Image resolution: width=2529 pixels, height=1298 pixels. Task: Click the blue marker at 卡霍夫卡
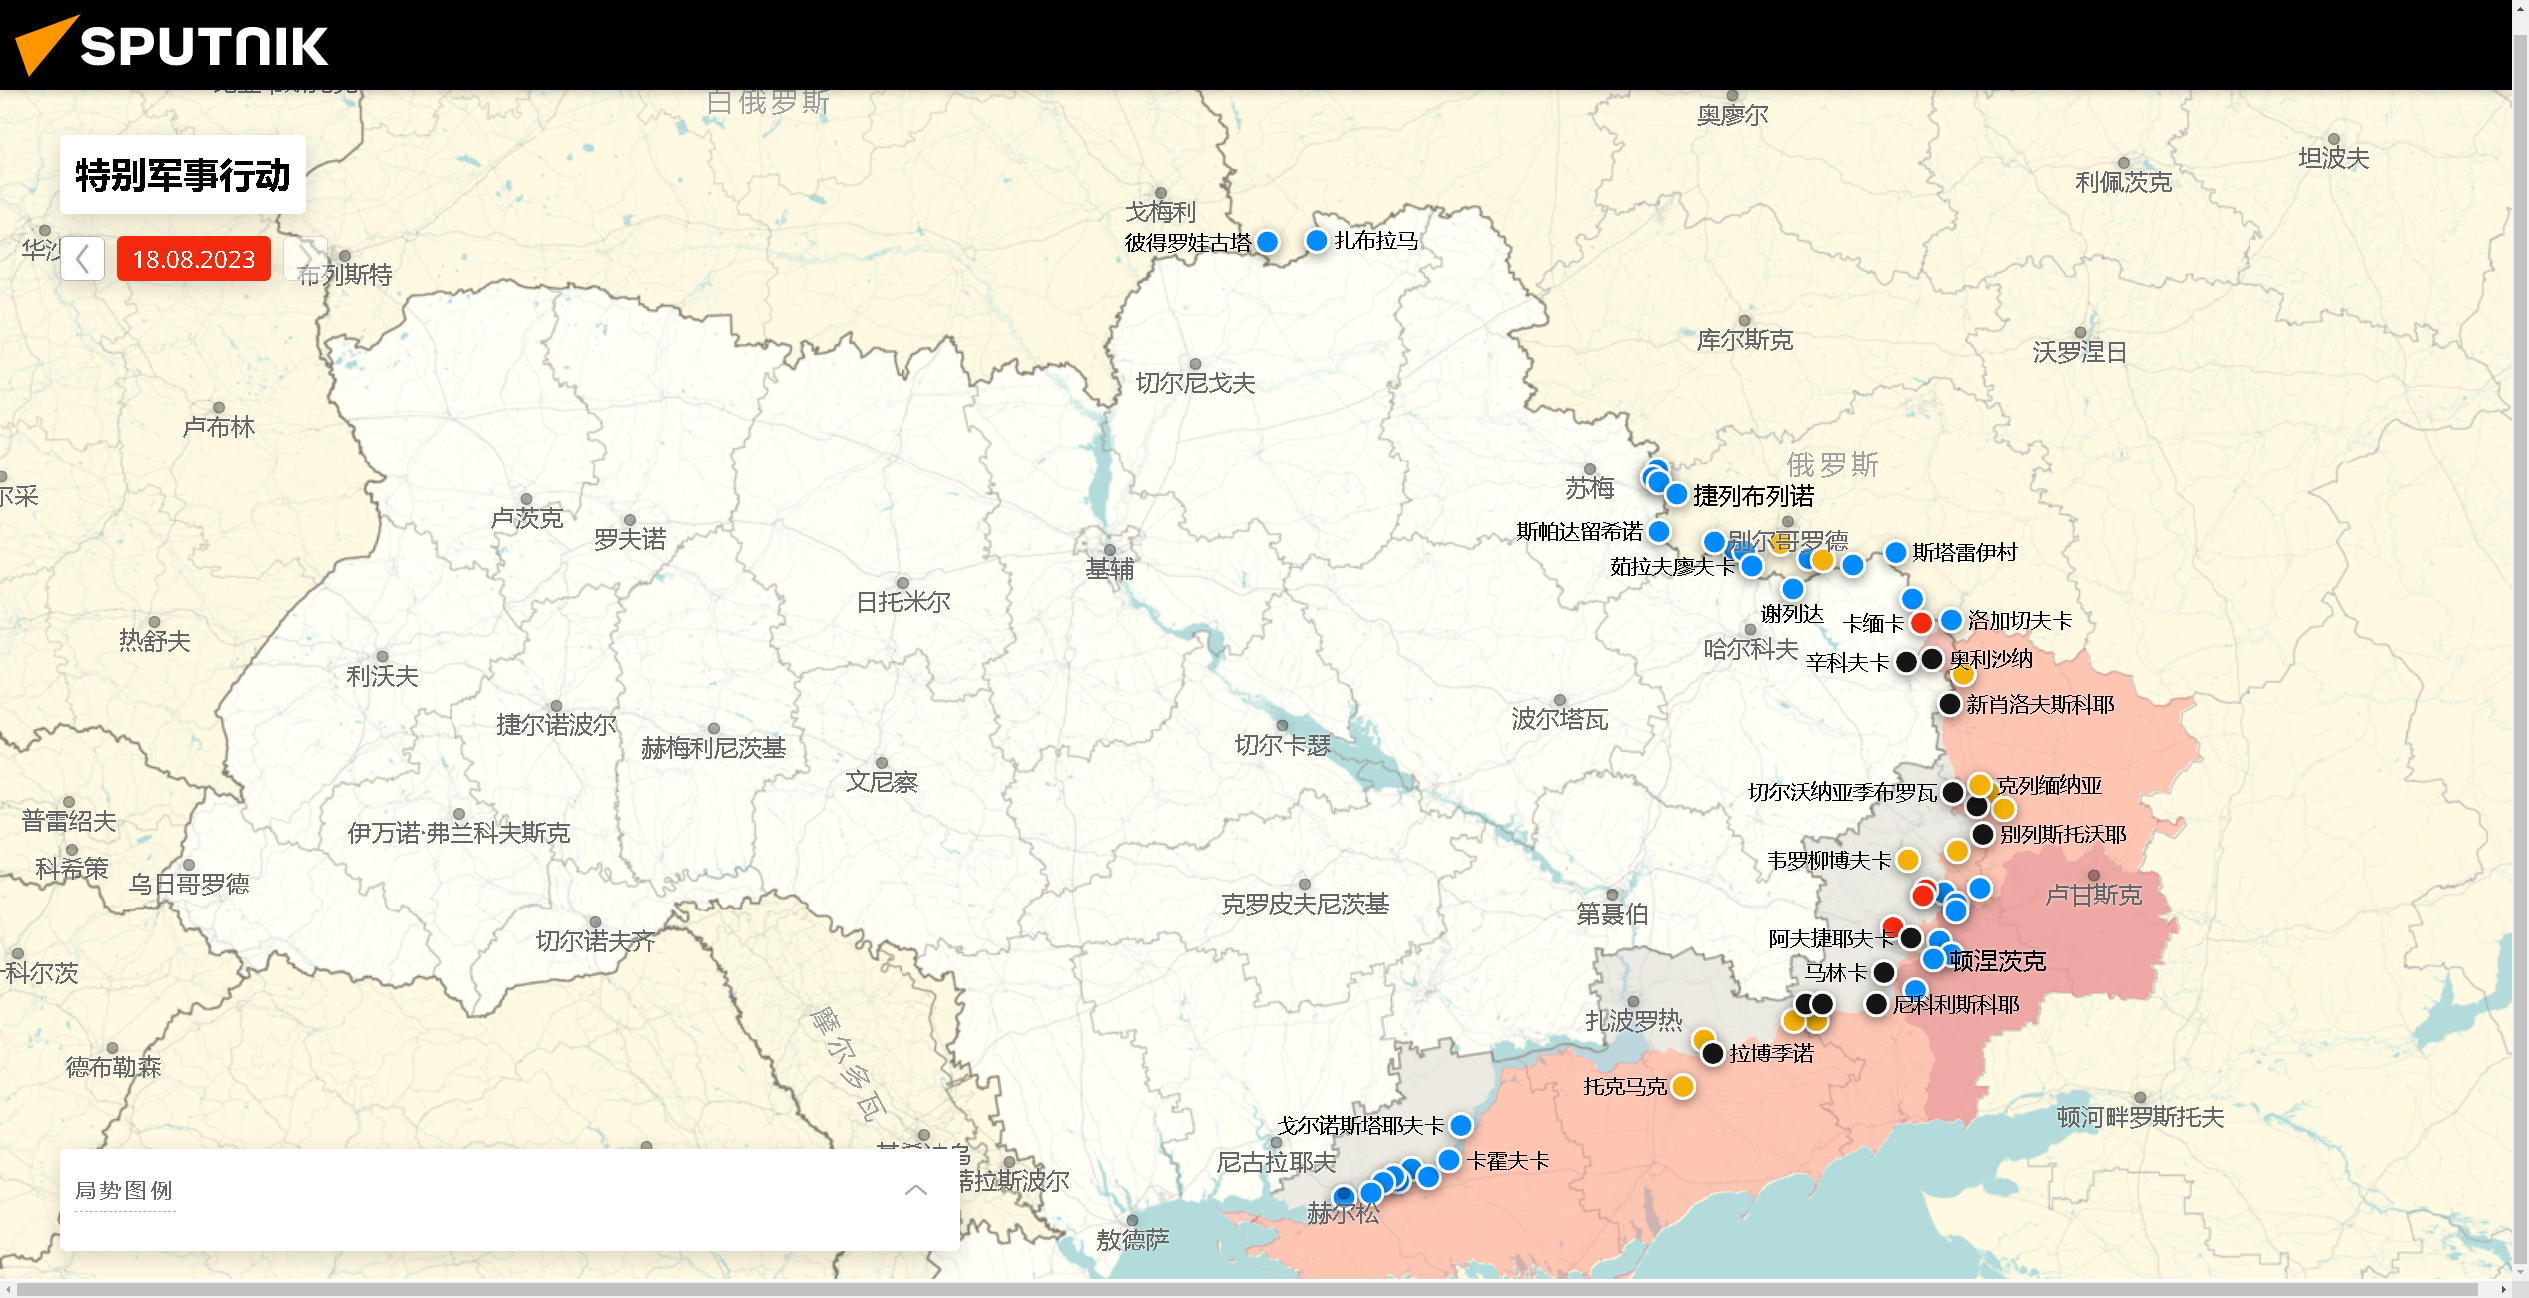click(x=1449, y=1160)
